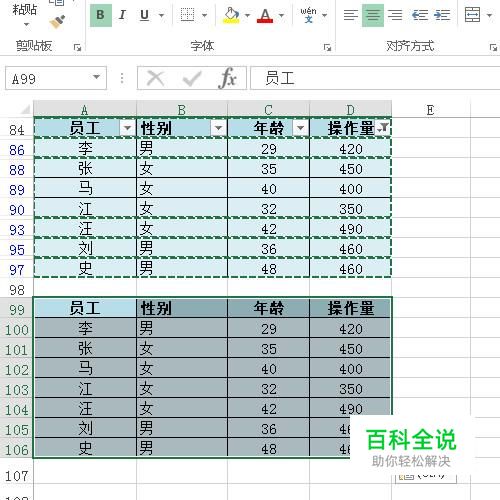Click formula bar containing 员工
The image size is (500, 500).
pyautogui.click(x=375, y=78)
